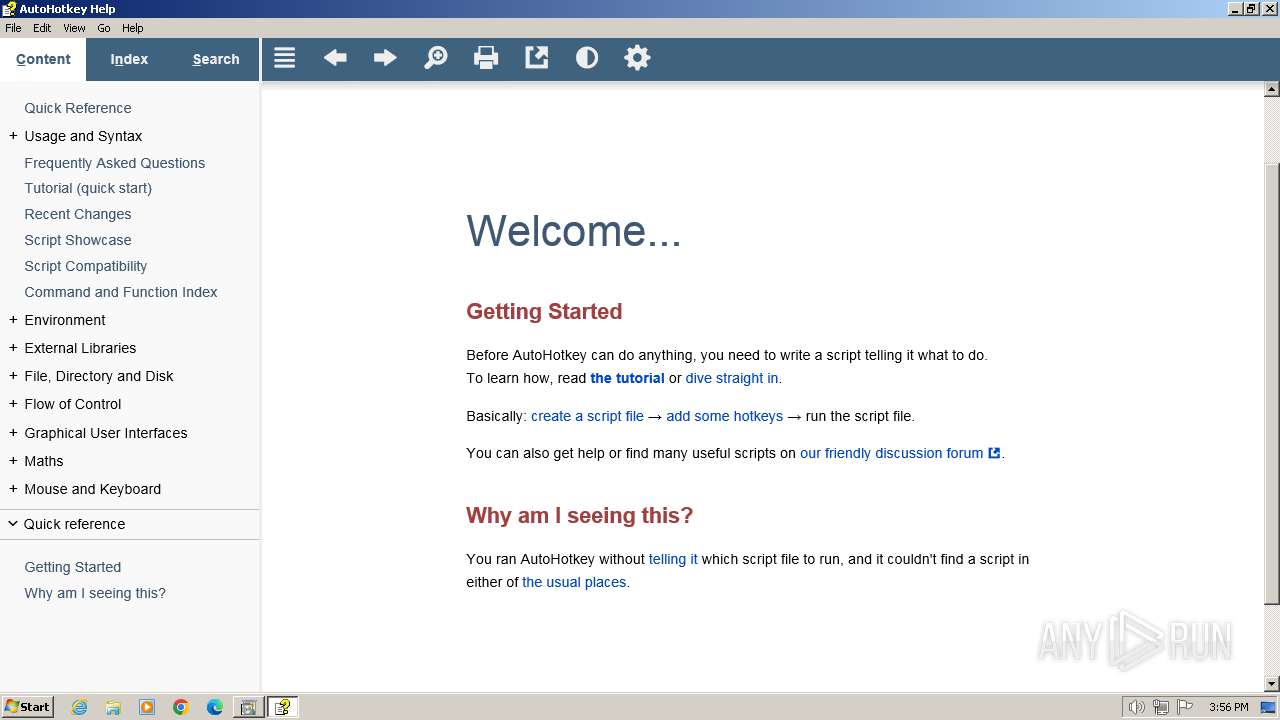The width and height of the screenshot is (1280, 720).
Task: Follow 'add some hotkeys' link
Action: (725, 416)
